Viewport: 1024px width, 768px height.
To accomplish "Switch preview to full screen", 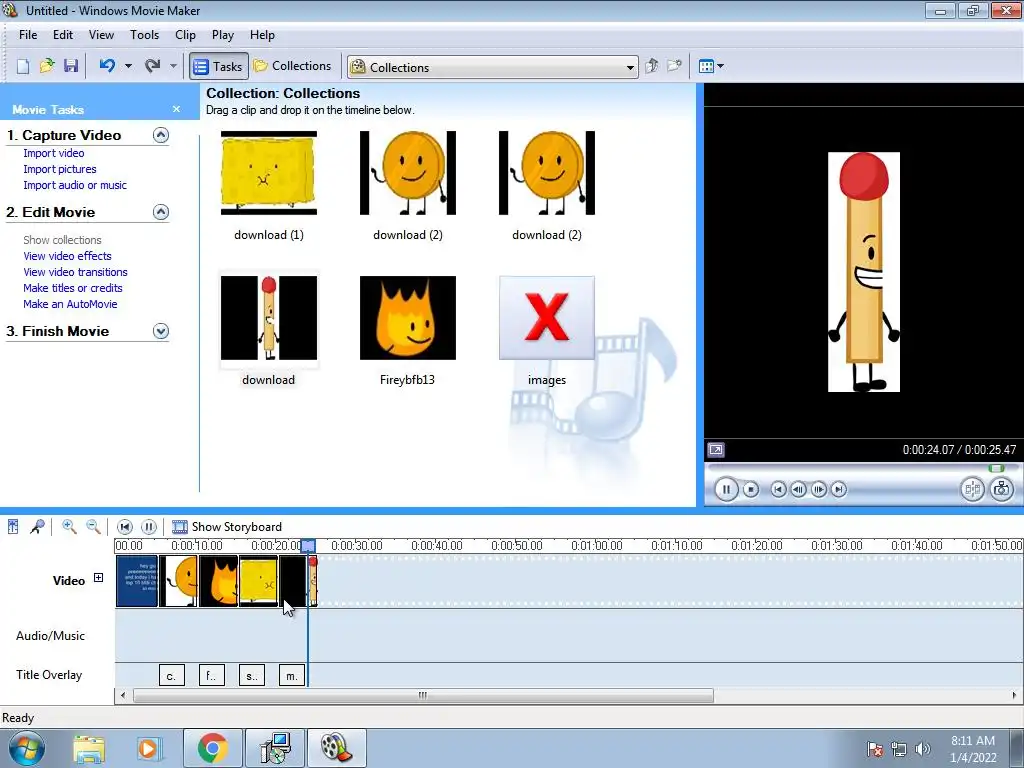I will [716, 450].
